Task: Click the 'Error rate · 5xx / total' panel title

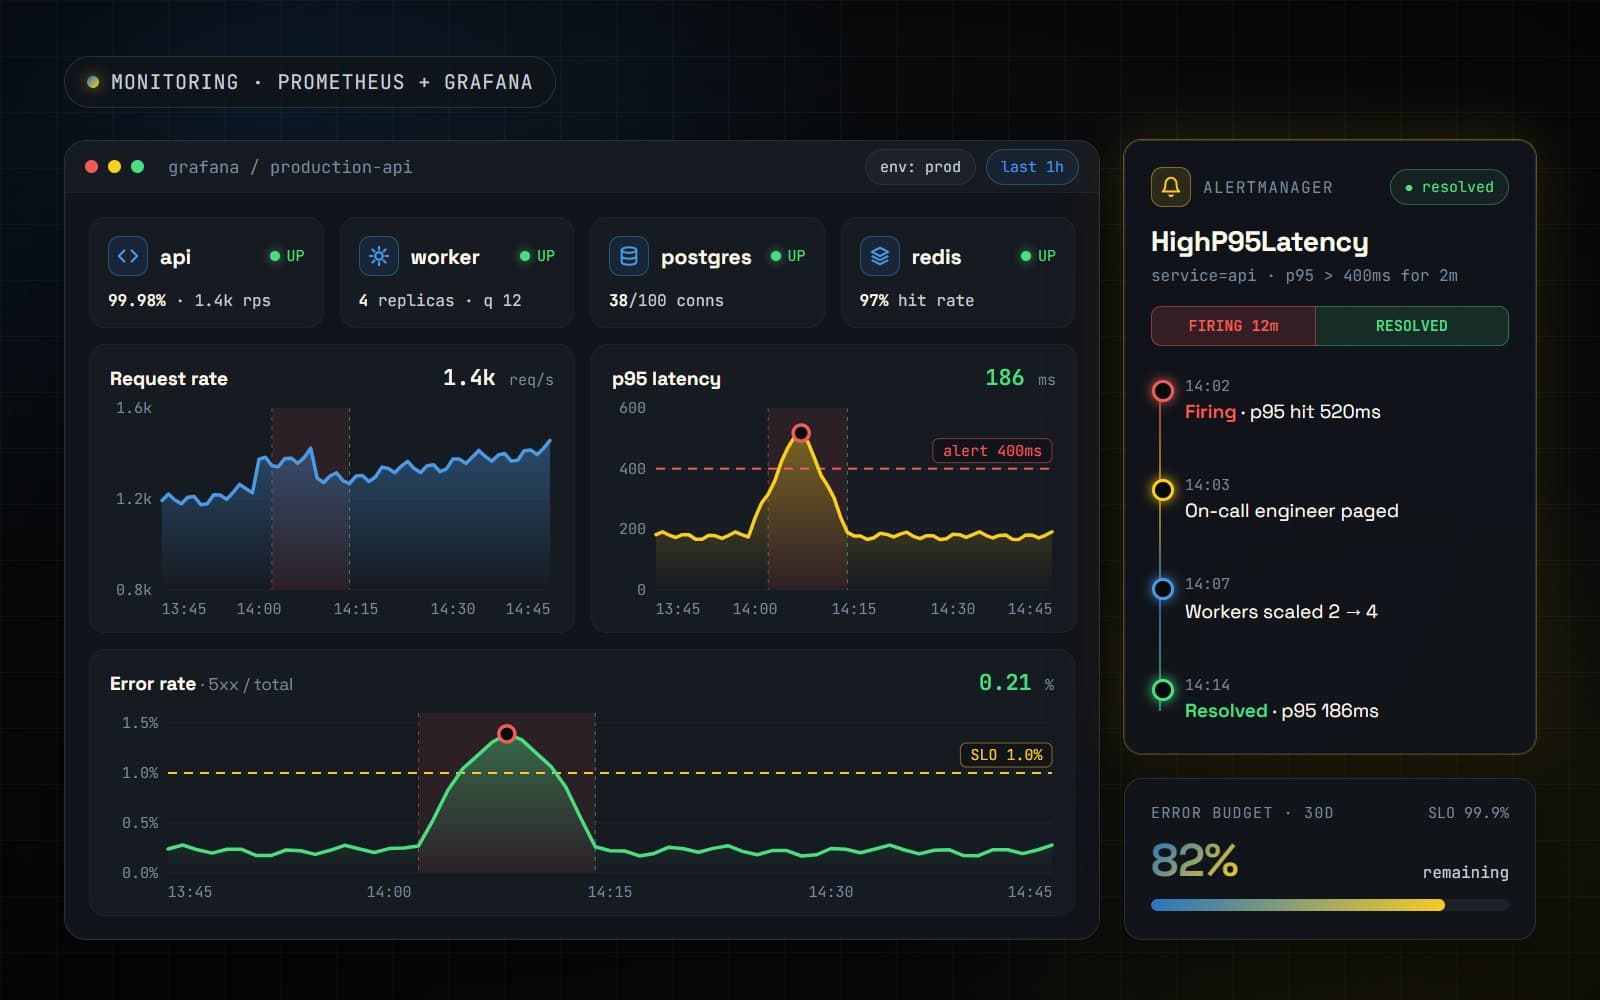Action: click(x=201, y=684)
